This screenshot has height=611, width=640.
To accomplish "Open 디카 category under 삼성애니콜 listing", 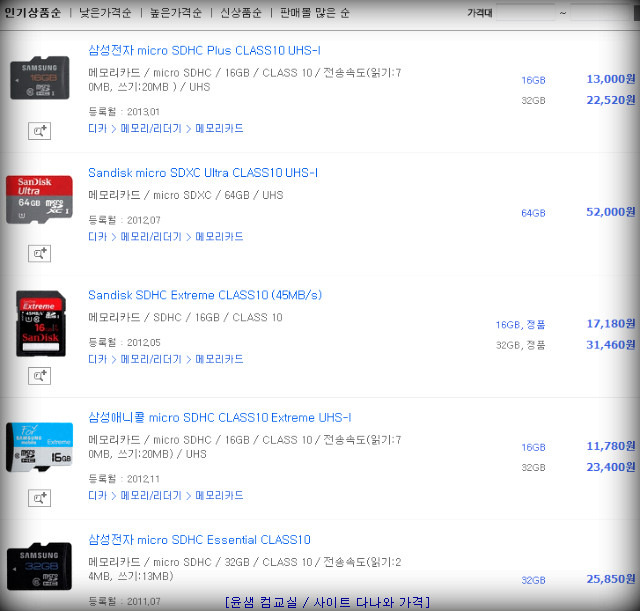I will [98, 495].
